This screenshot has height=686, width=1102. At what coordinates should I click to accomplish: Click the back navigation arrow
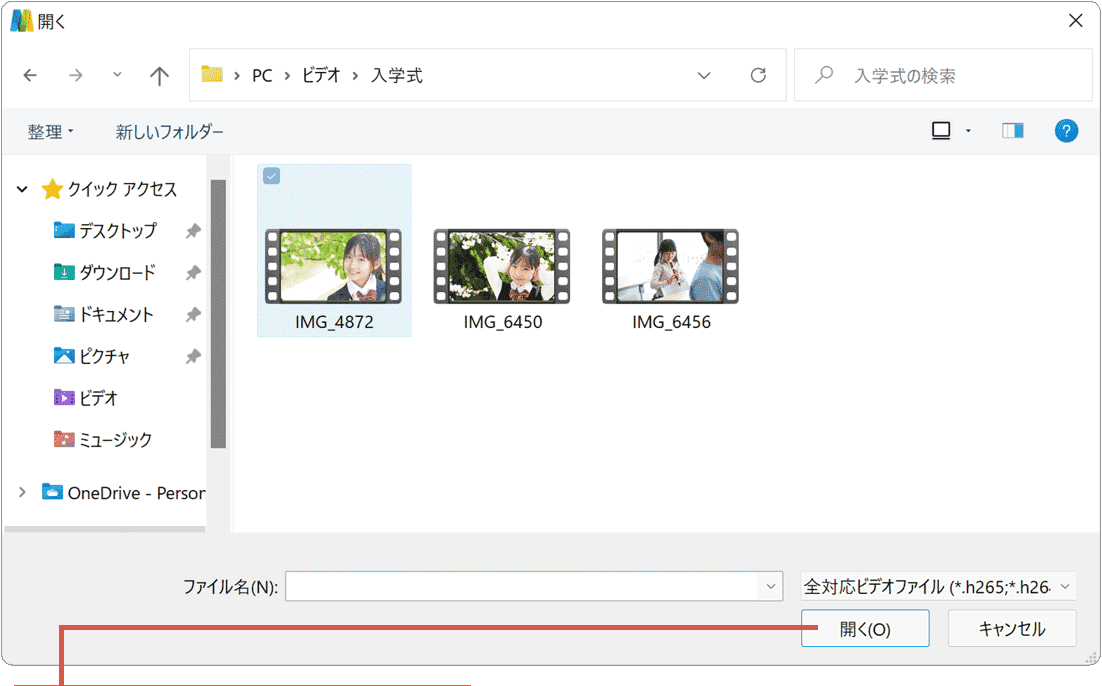pyautogui.click(x=30, y=76)
